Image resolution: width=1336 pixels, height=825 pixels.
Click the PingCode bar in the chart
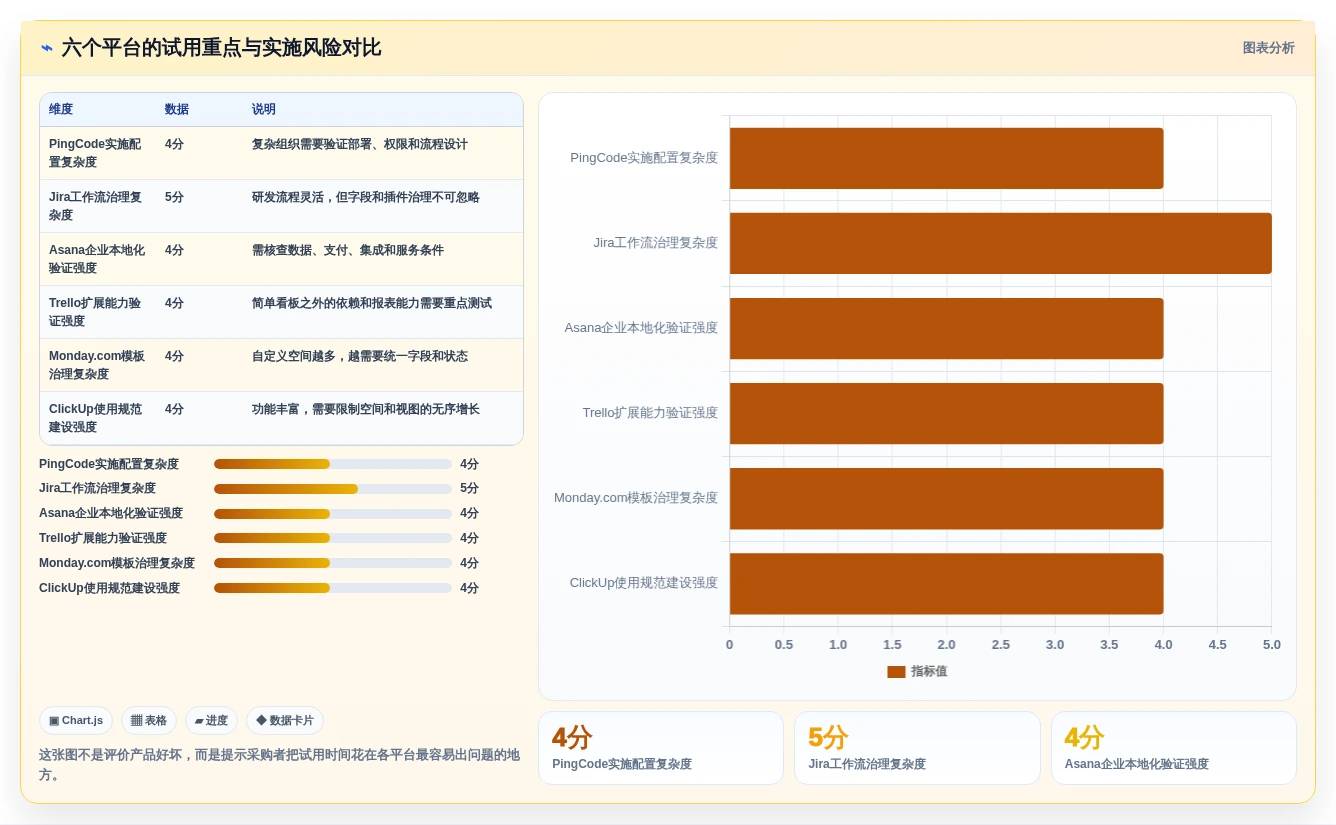tap(946, 158)
